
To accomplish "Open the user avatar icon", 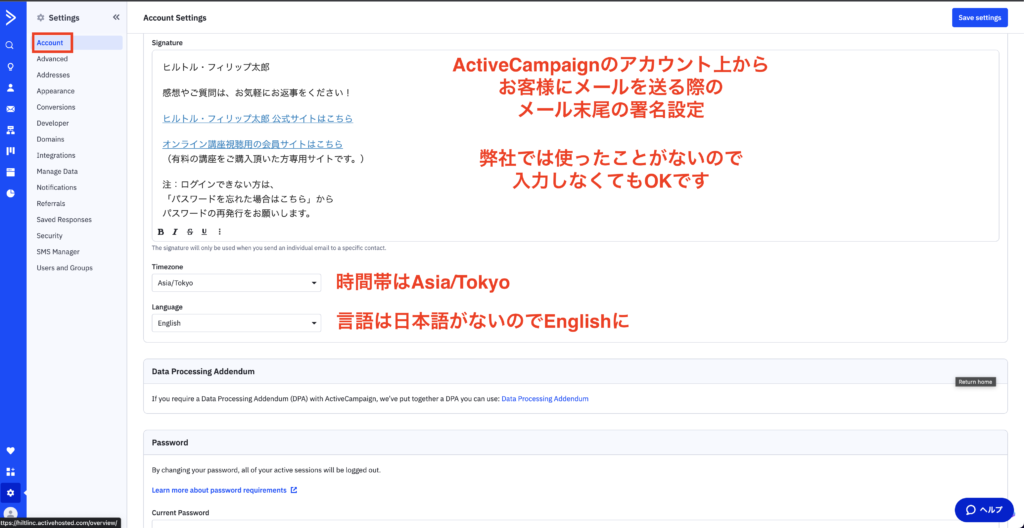I will pyautogui.click(x=10, y=513).
